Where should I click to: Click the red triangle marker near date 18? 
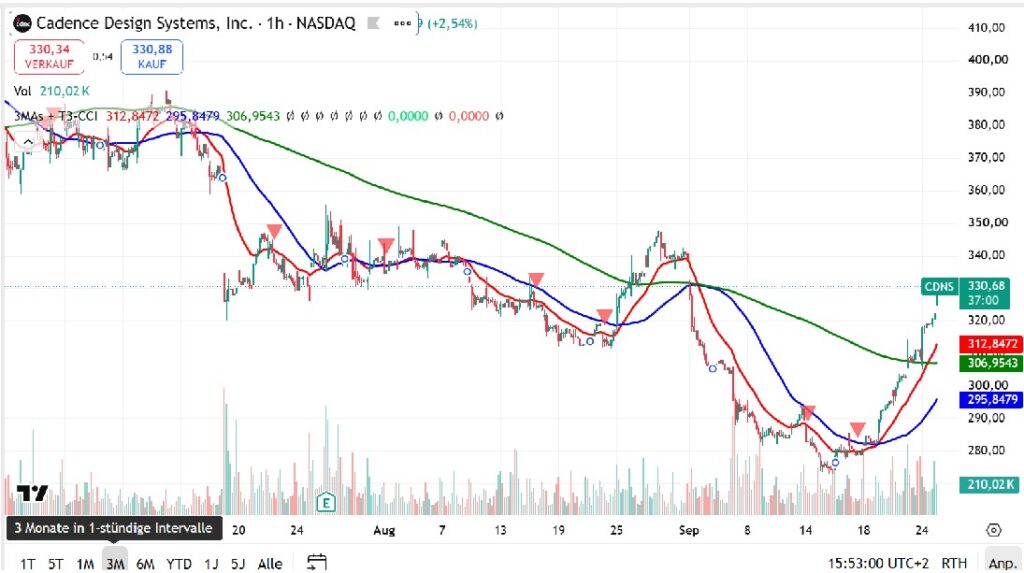click(x=857, y=429)
